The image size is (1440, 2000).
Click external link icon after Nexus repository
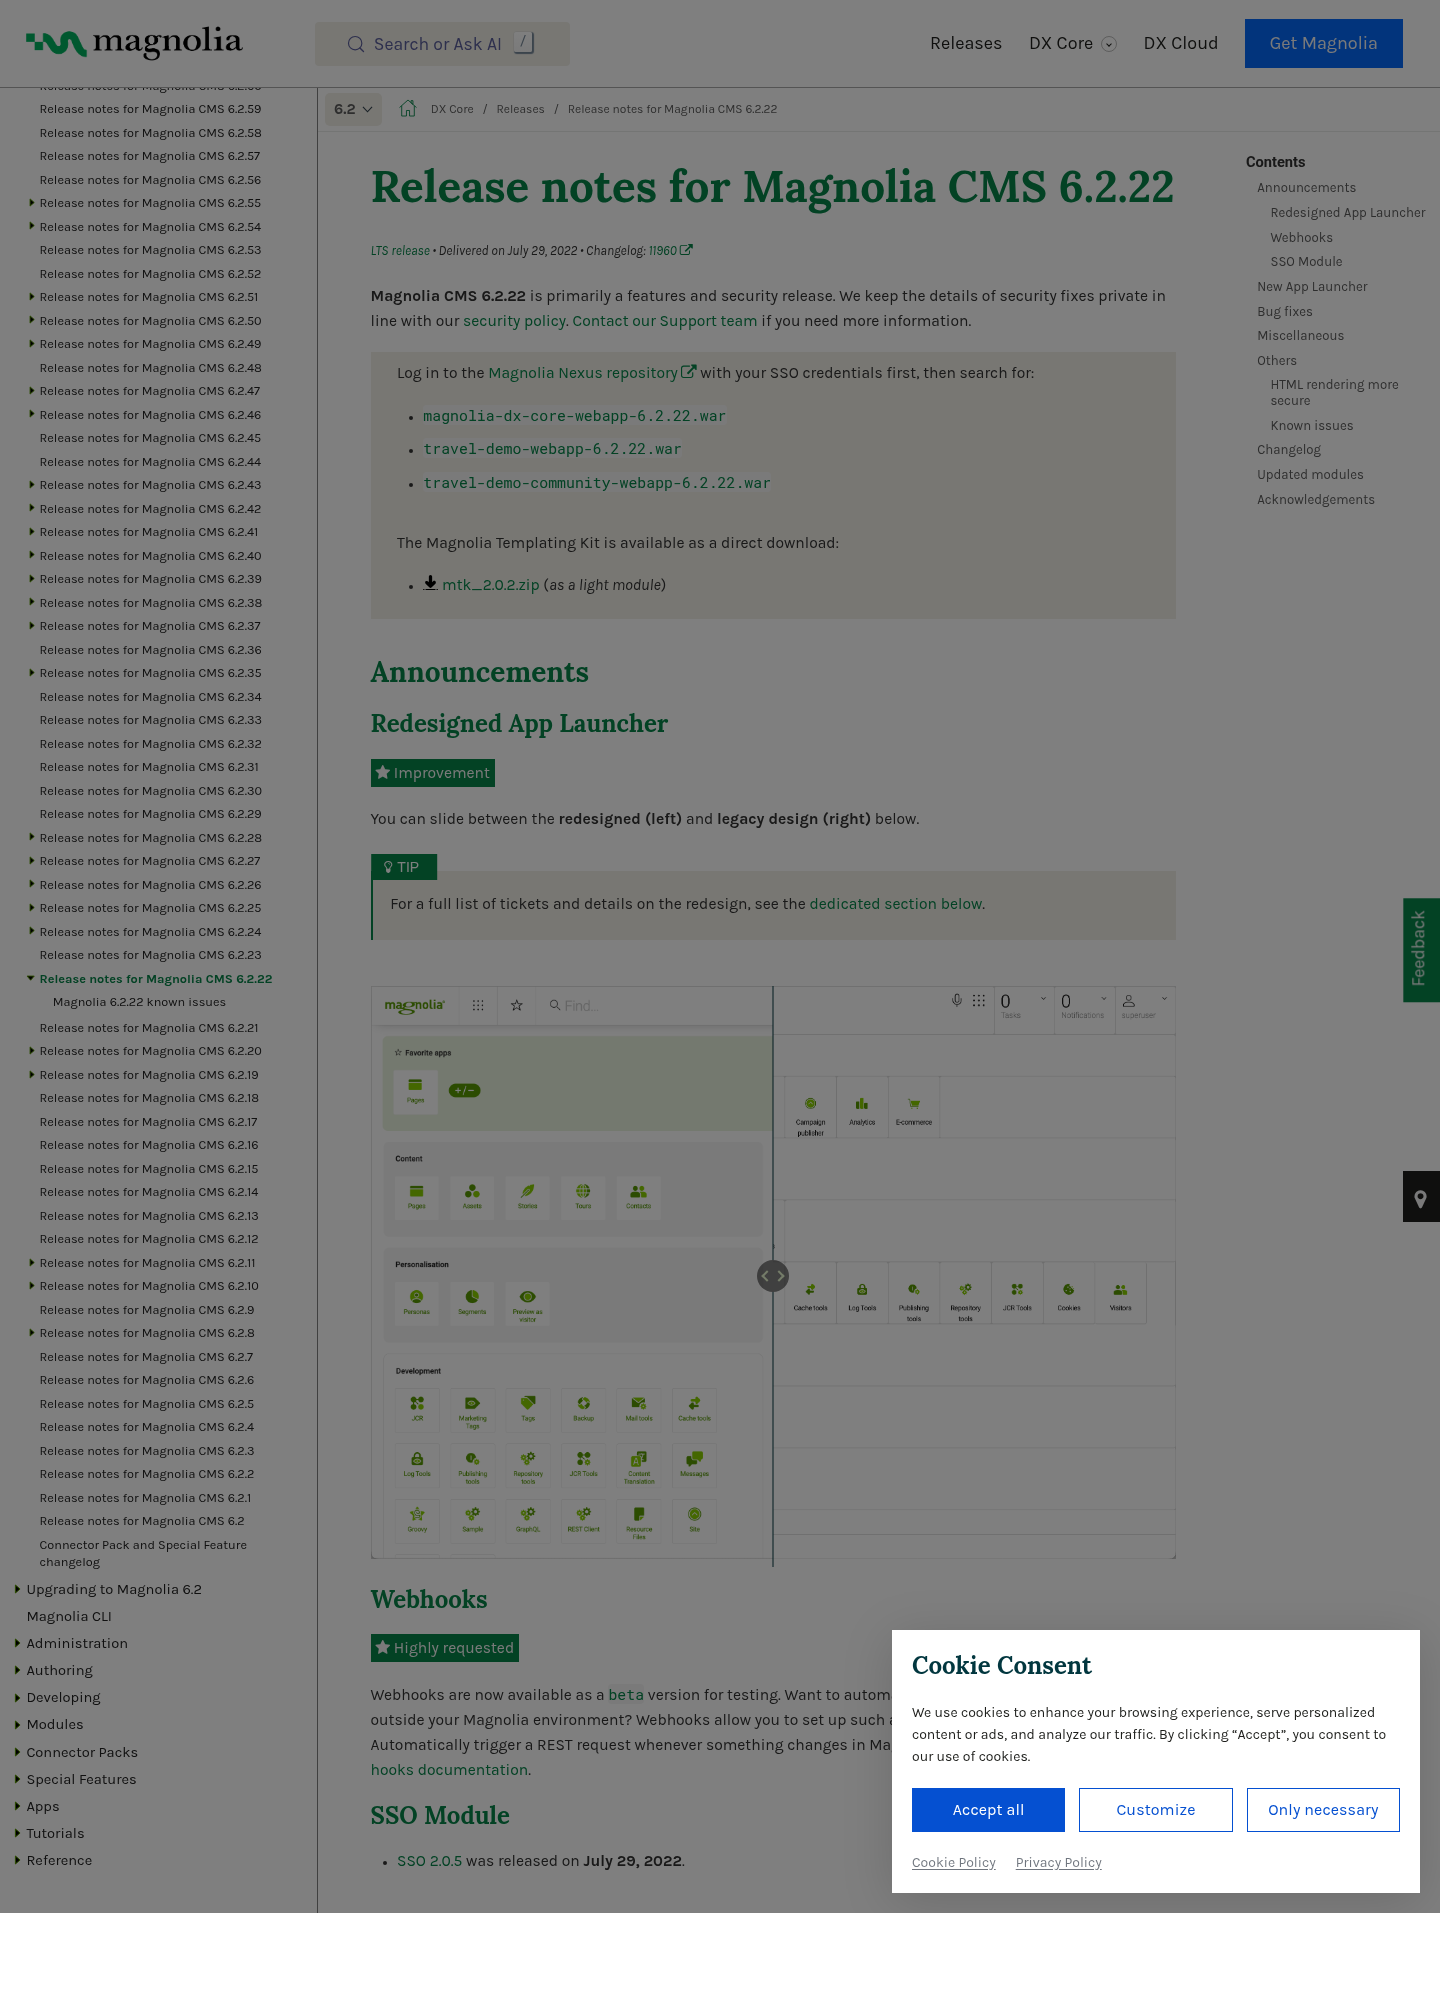click(688, 372)
